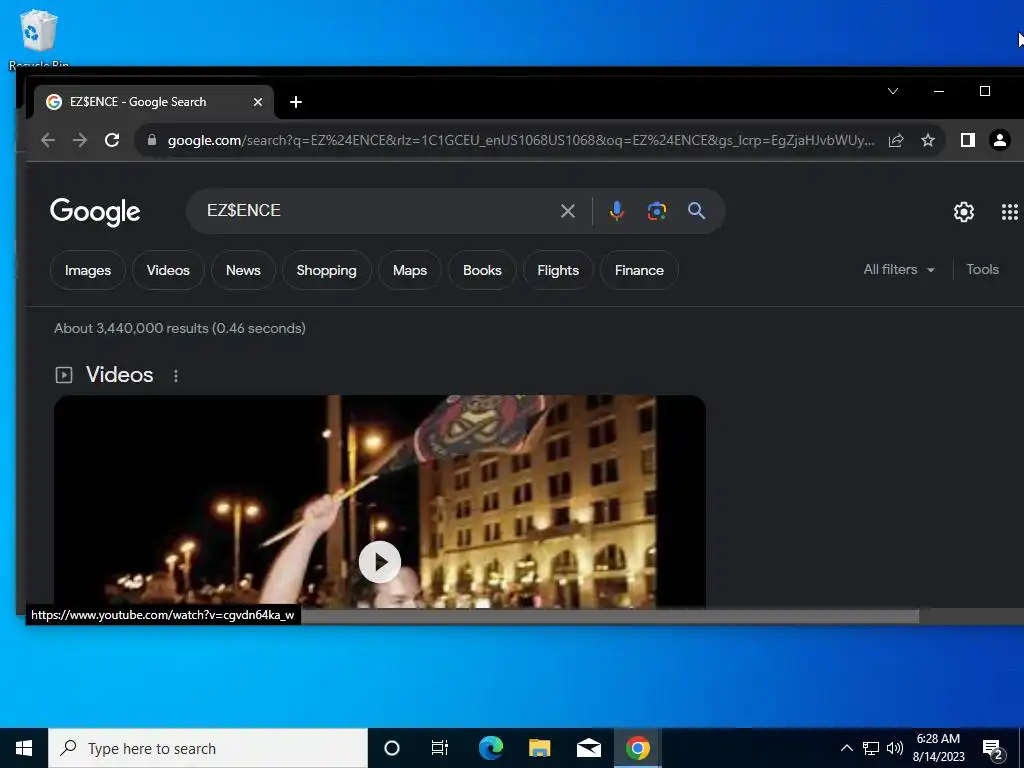
Task: Click the video section icon beside Videos
Action: point(64,375)
